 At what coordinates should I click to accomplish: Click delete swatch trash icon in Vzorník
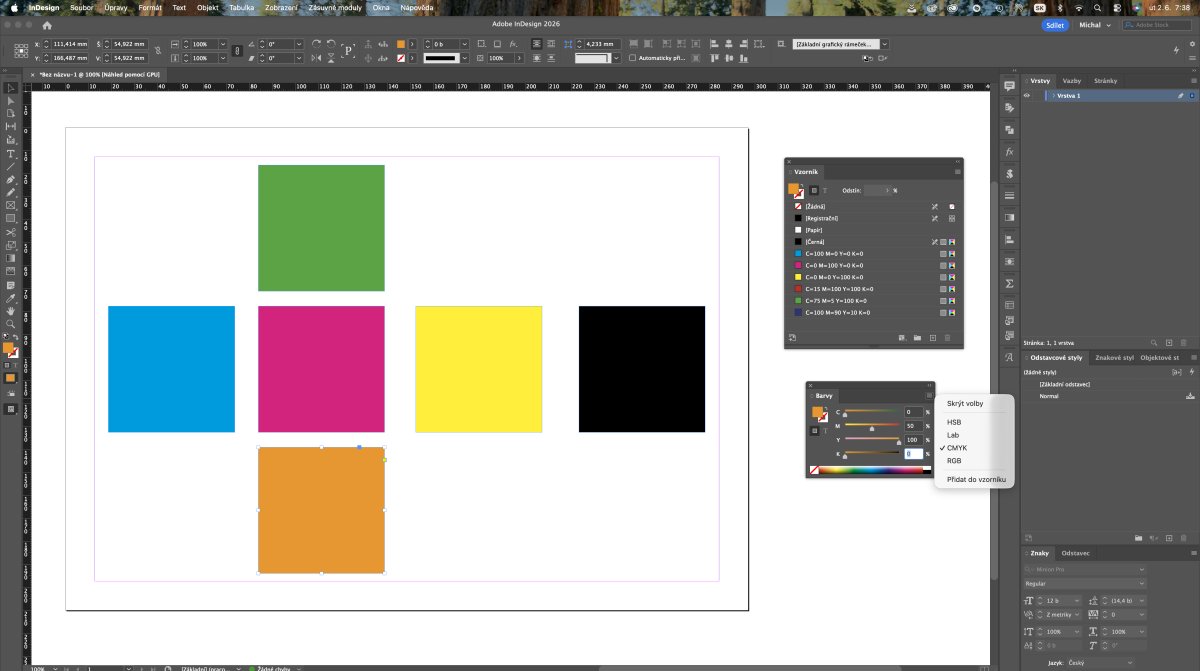948,338
